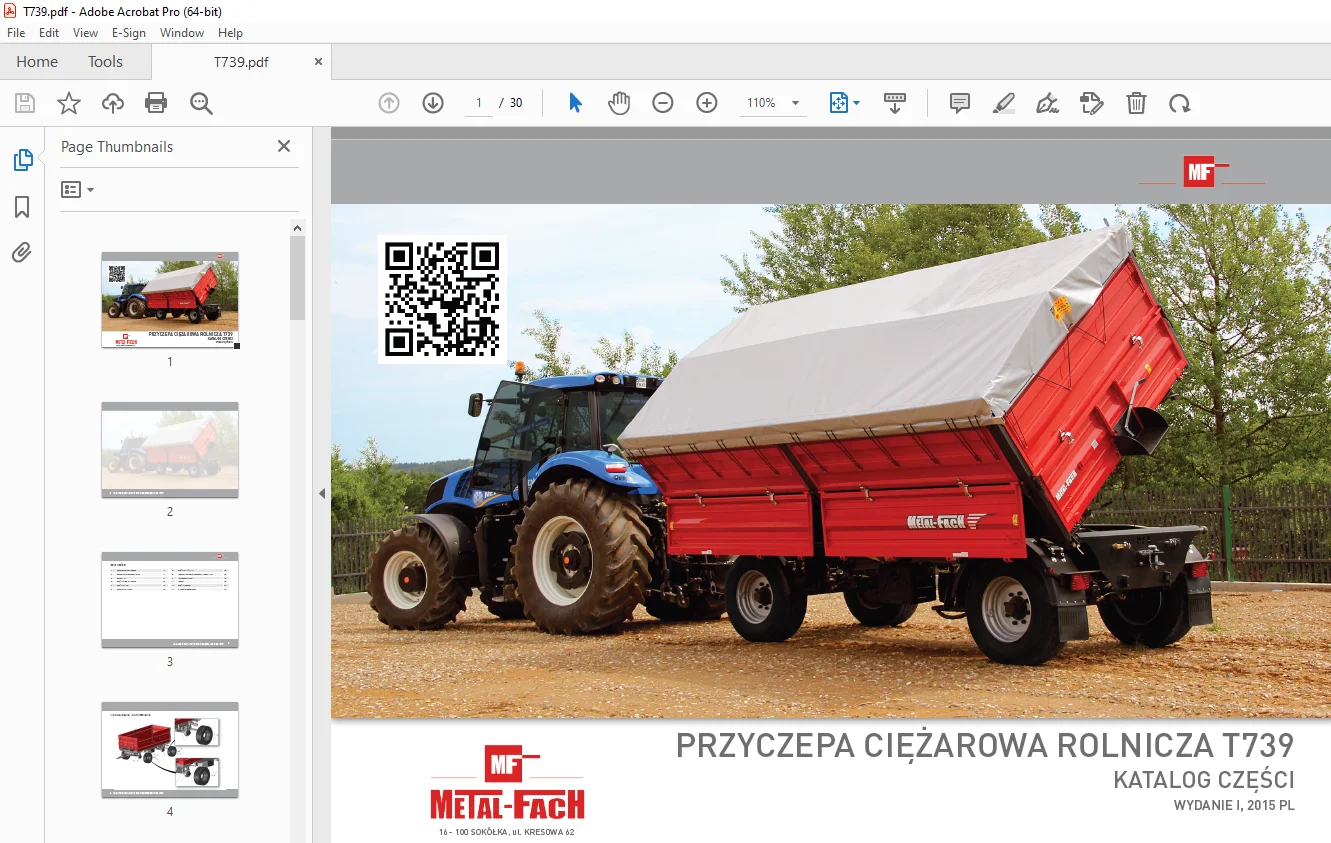The height and width of the screenshot is (843, 1331).
Task: Click the Edit PDF toolbar icon
Action: (x=1092, y=103)
